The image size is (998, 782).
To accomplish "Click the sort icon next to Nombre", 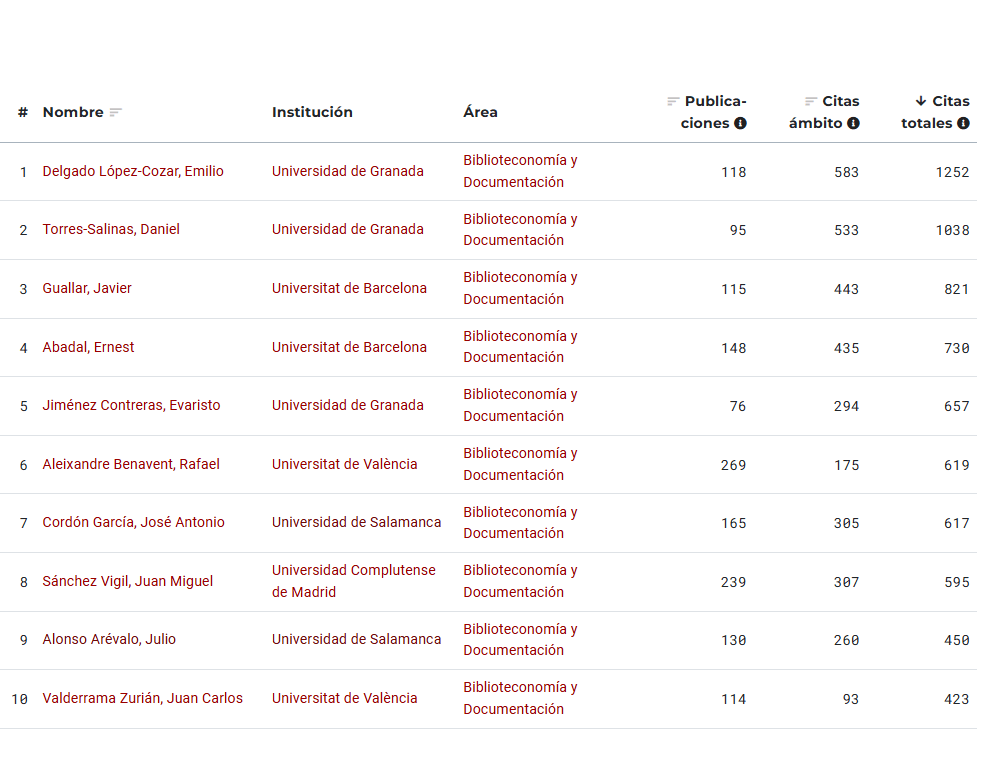I will click(x=116, y=113).
